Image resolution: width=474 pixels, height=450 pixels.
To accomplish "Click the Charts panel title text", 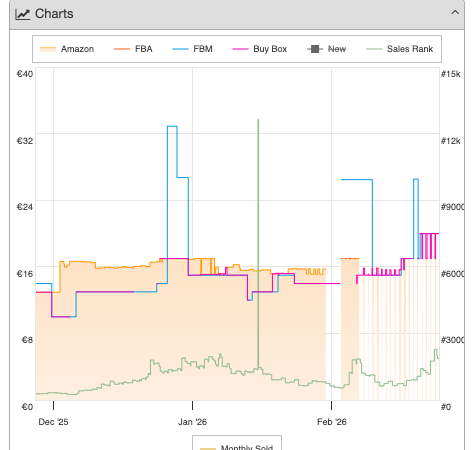I will click(54, 14).
